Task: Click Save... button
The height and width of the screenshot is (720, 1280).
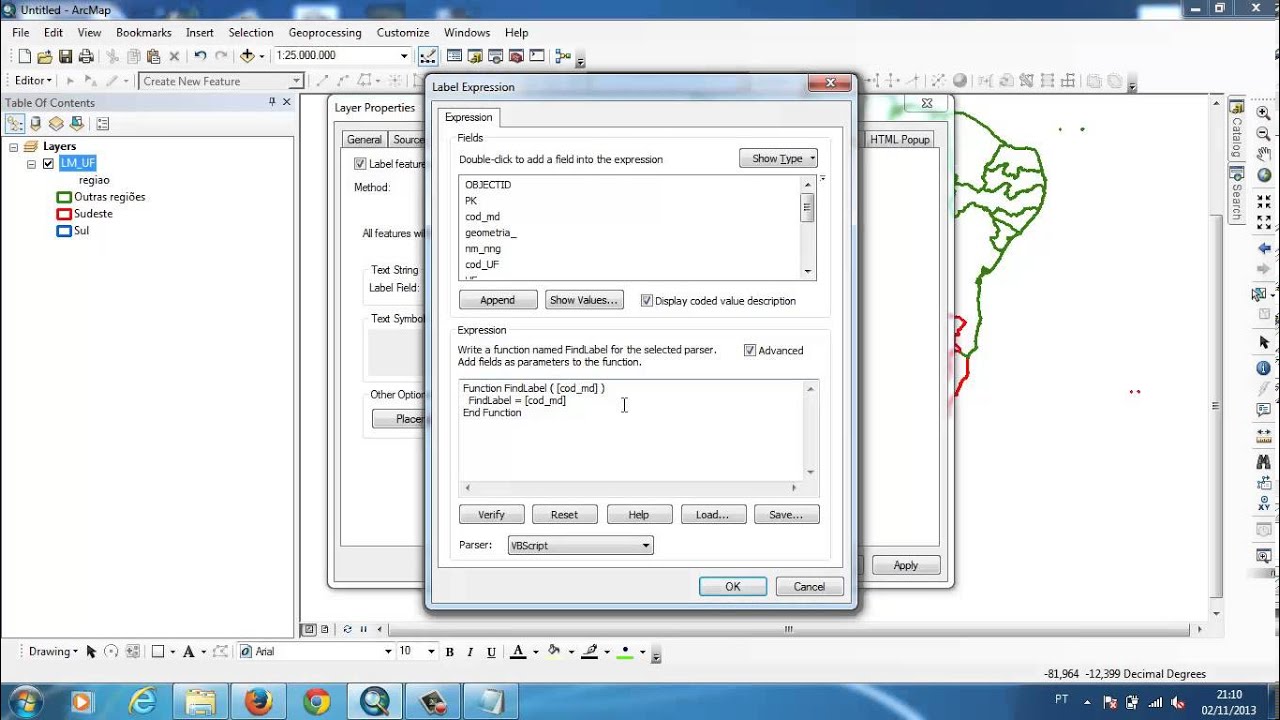Action: point(785,515)
